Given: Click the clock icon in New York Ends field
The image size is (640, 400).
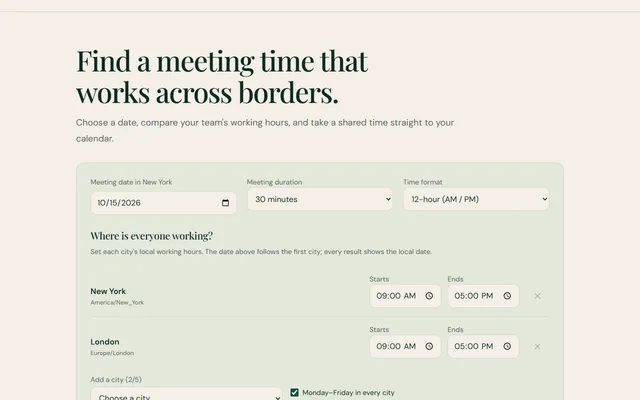Looking at the screenshot, I should (507, 296).
